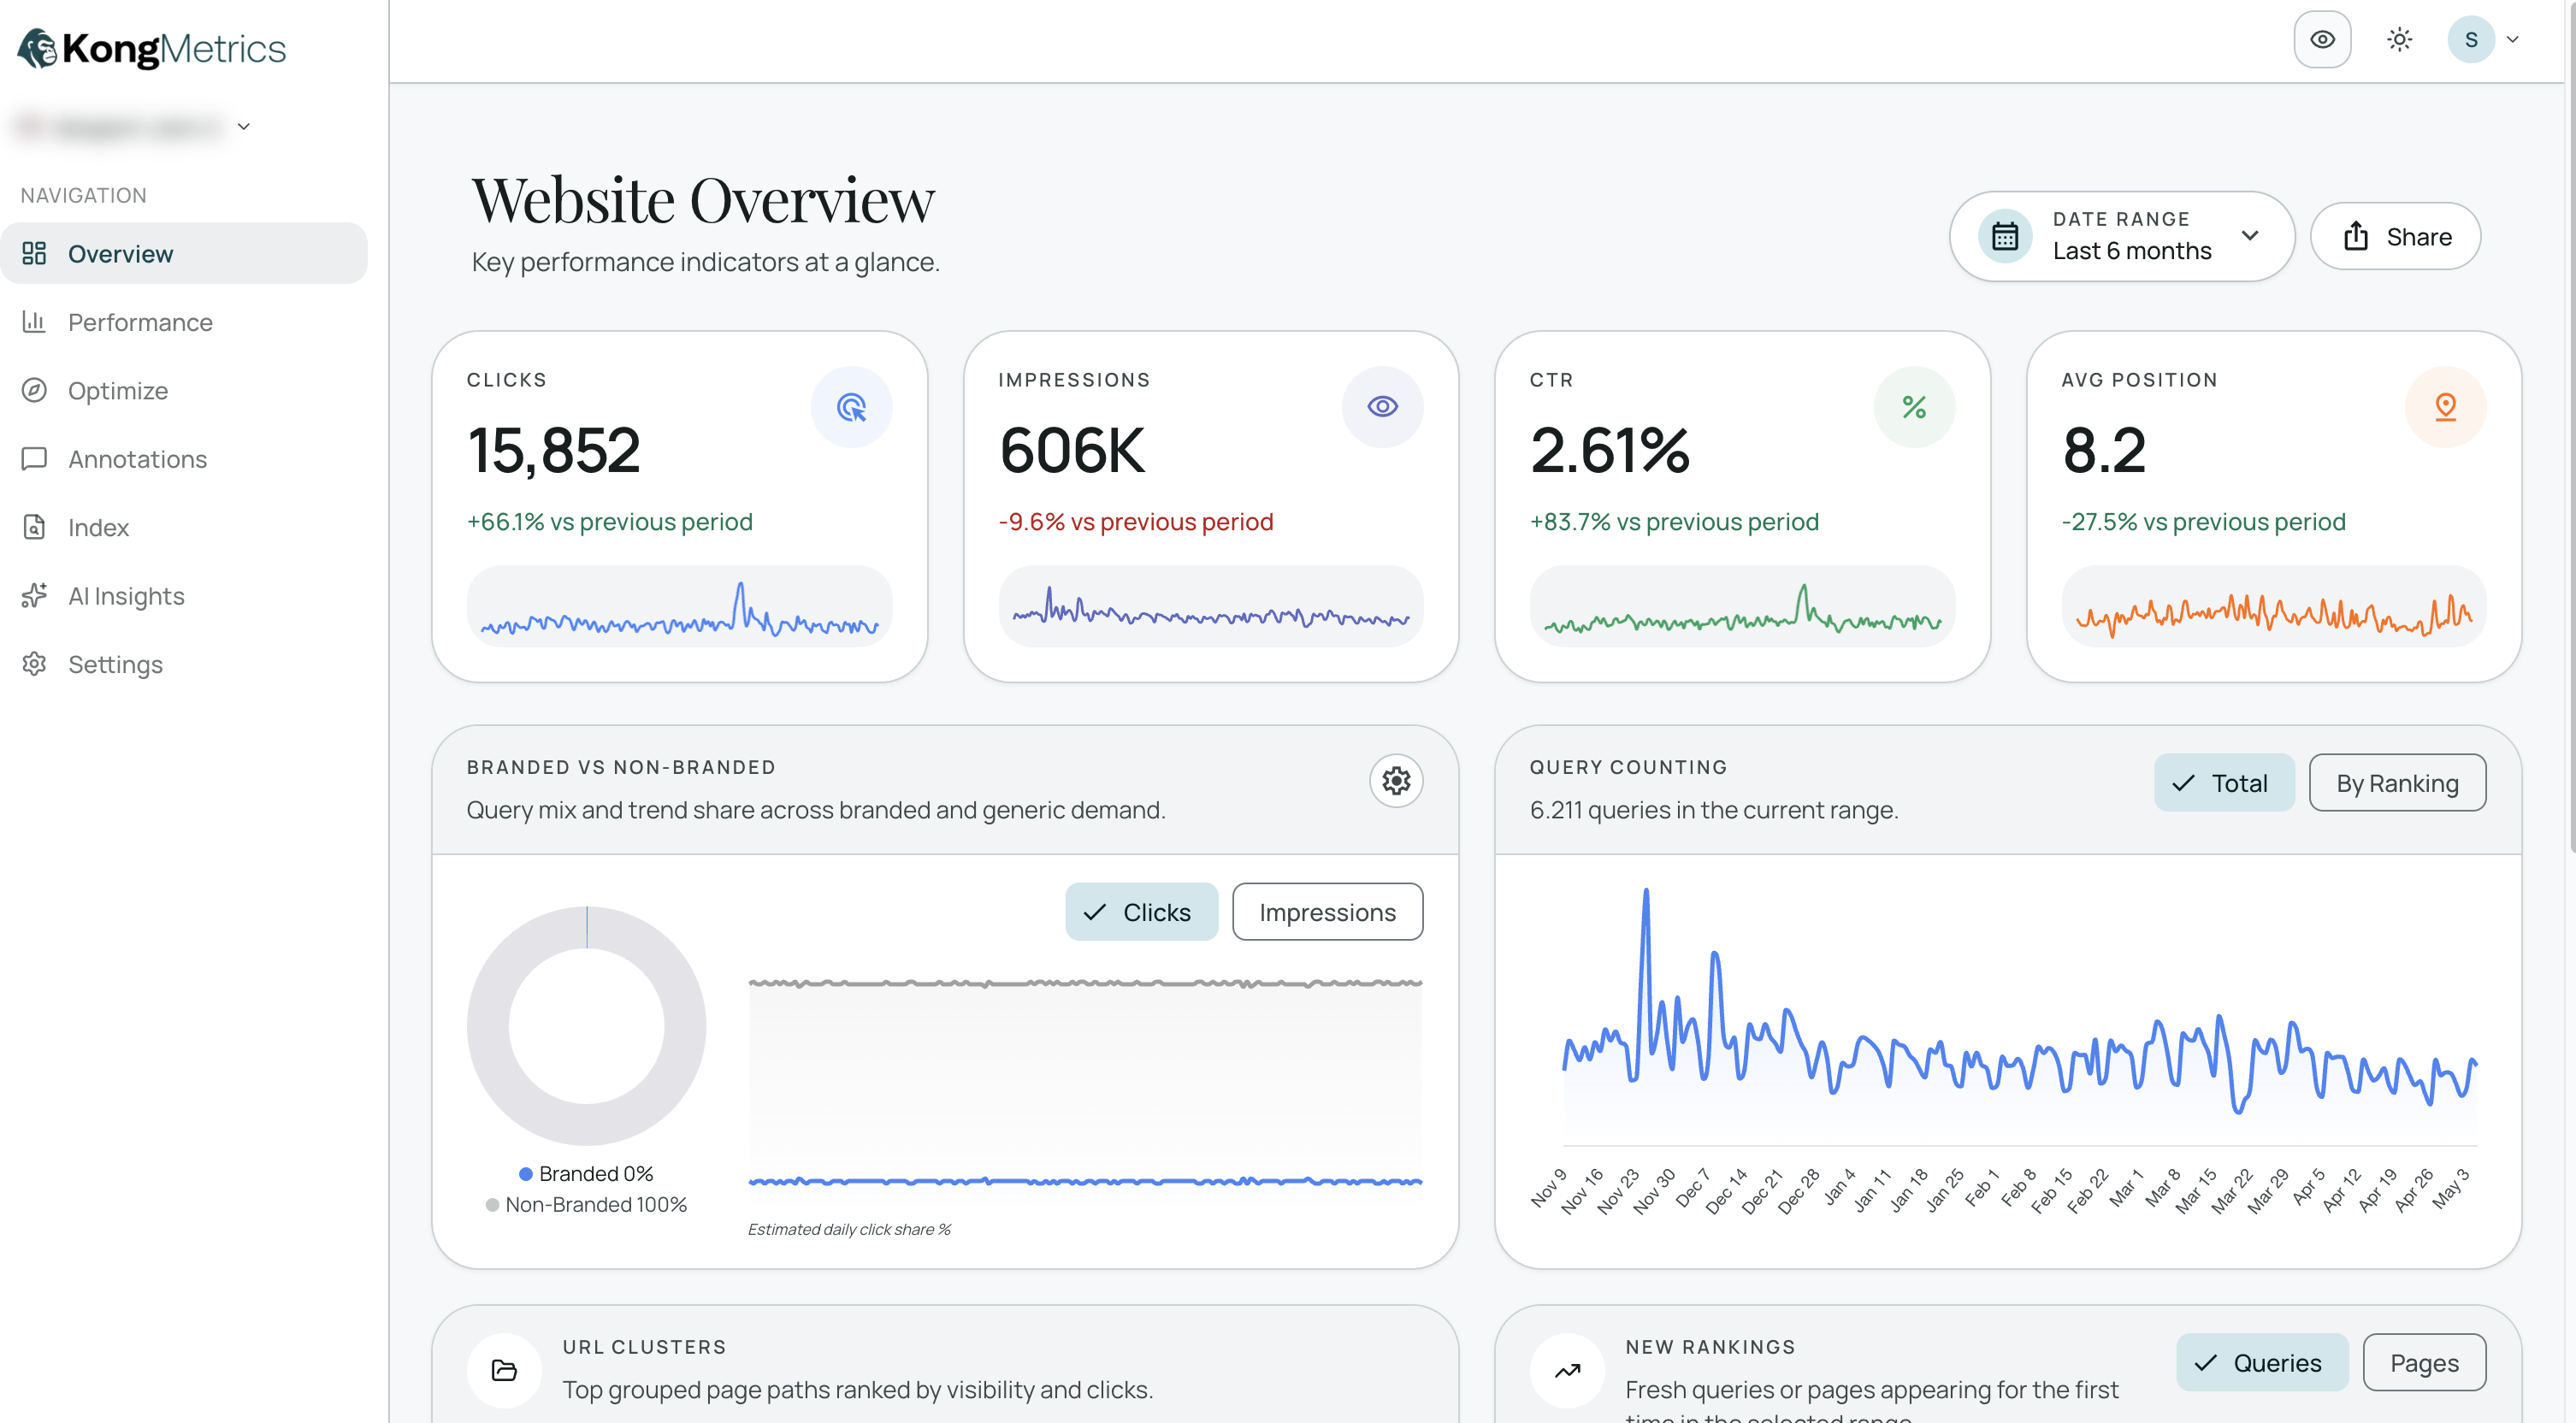Click the Performance bar chart icon
The height and width of the screenshot is (1423, 2576).
(34, 321)
